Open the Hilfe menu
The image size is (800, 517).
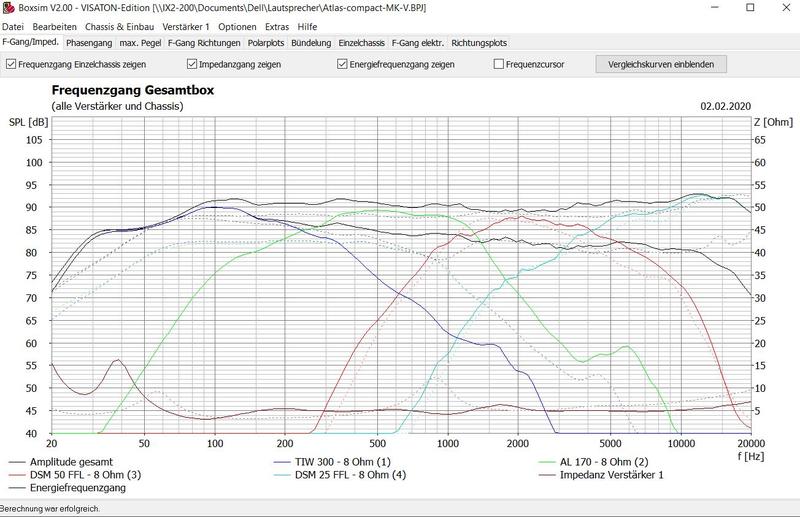click(x=307, y=27)
